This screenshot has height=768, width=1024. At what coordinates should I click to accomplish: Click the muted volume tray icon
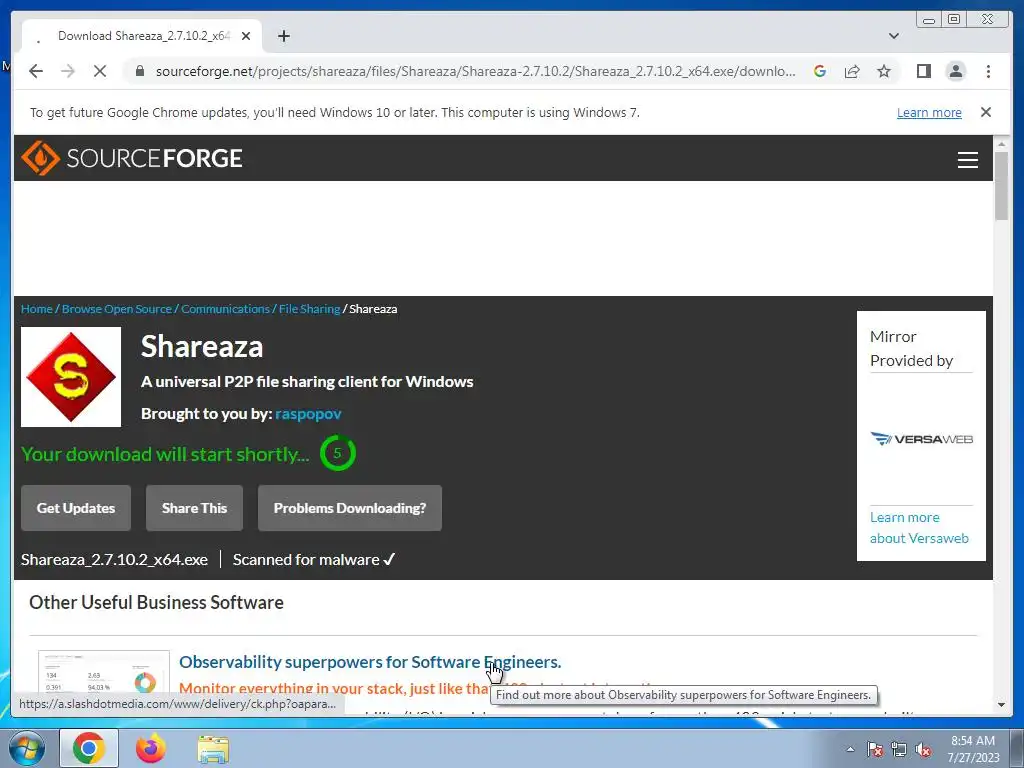click(923, 749)
